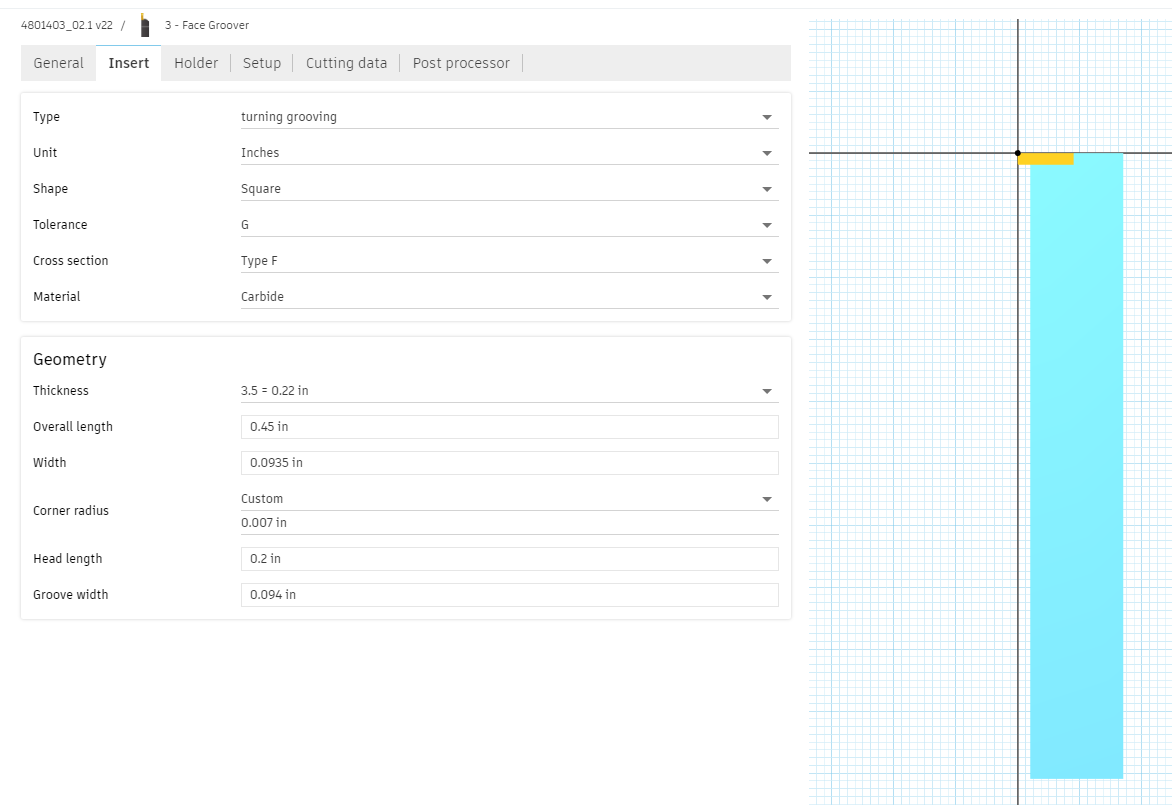
Task: Expand the Corner radius Custom dropdown
Action: click(x=509, y=499)
